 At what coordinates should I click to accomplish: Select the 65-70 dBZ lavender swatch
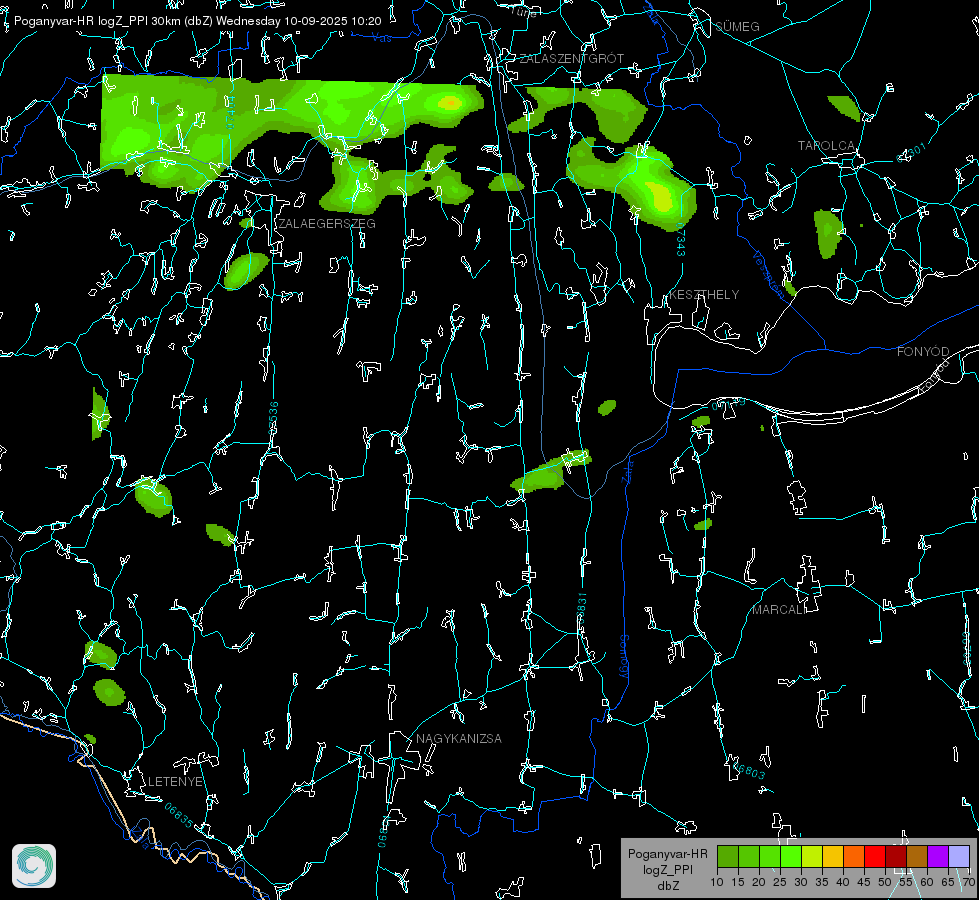pyautogui.click(x=959, y=856)
